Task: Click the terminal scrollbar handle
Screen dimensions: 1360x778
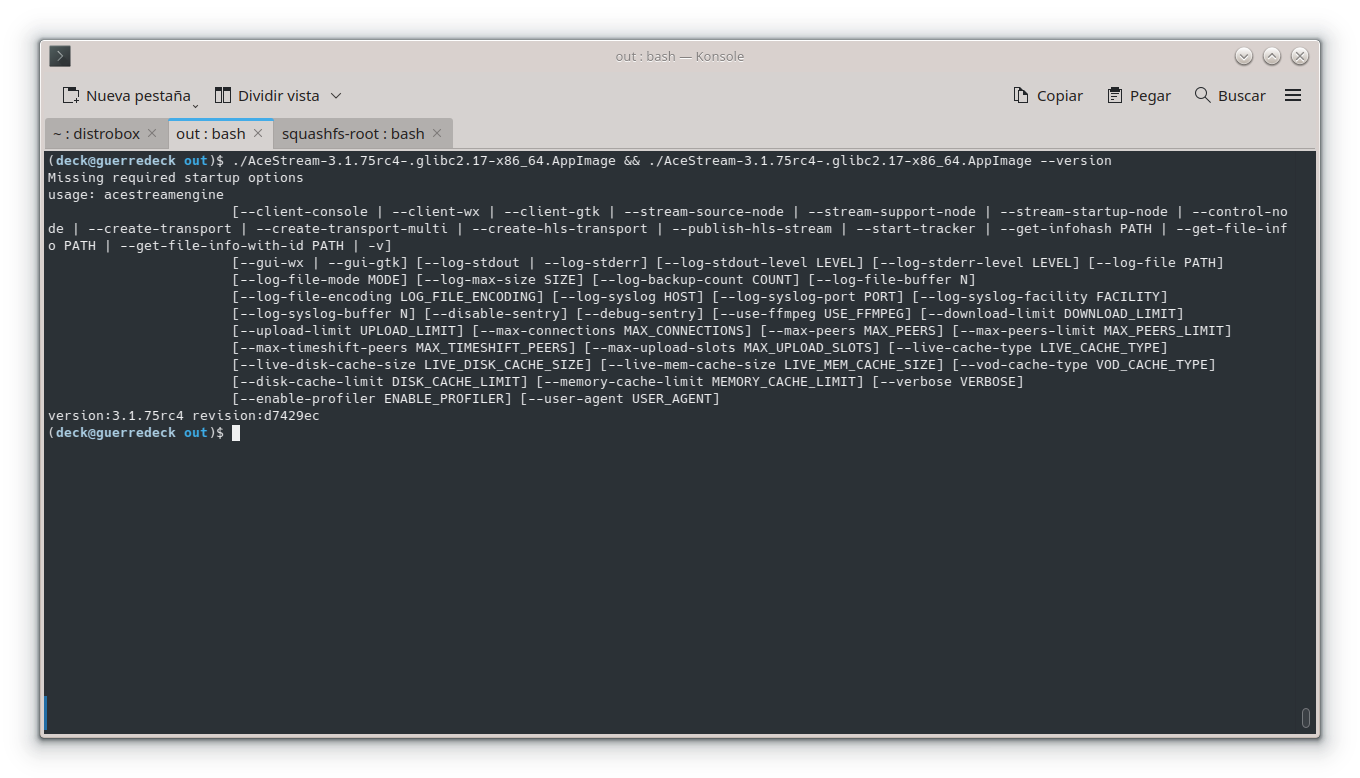Action: tap(1306, 718)
